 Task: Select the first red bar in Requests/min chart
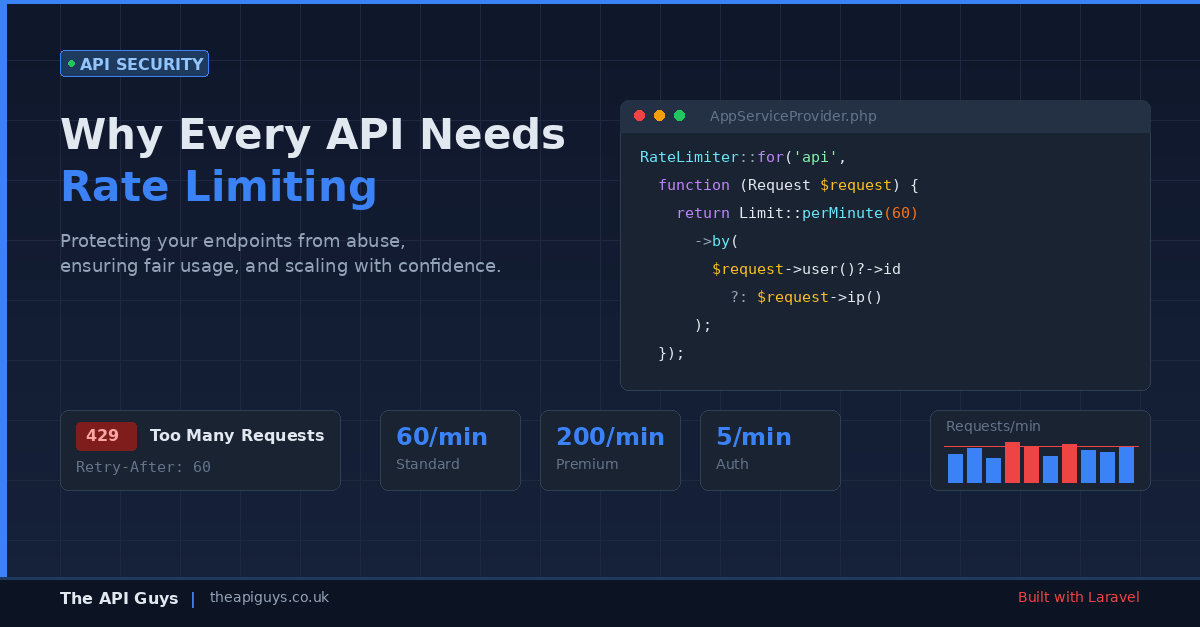pyautogui.click(x=1012, y=463)
